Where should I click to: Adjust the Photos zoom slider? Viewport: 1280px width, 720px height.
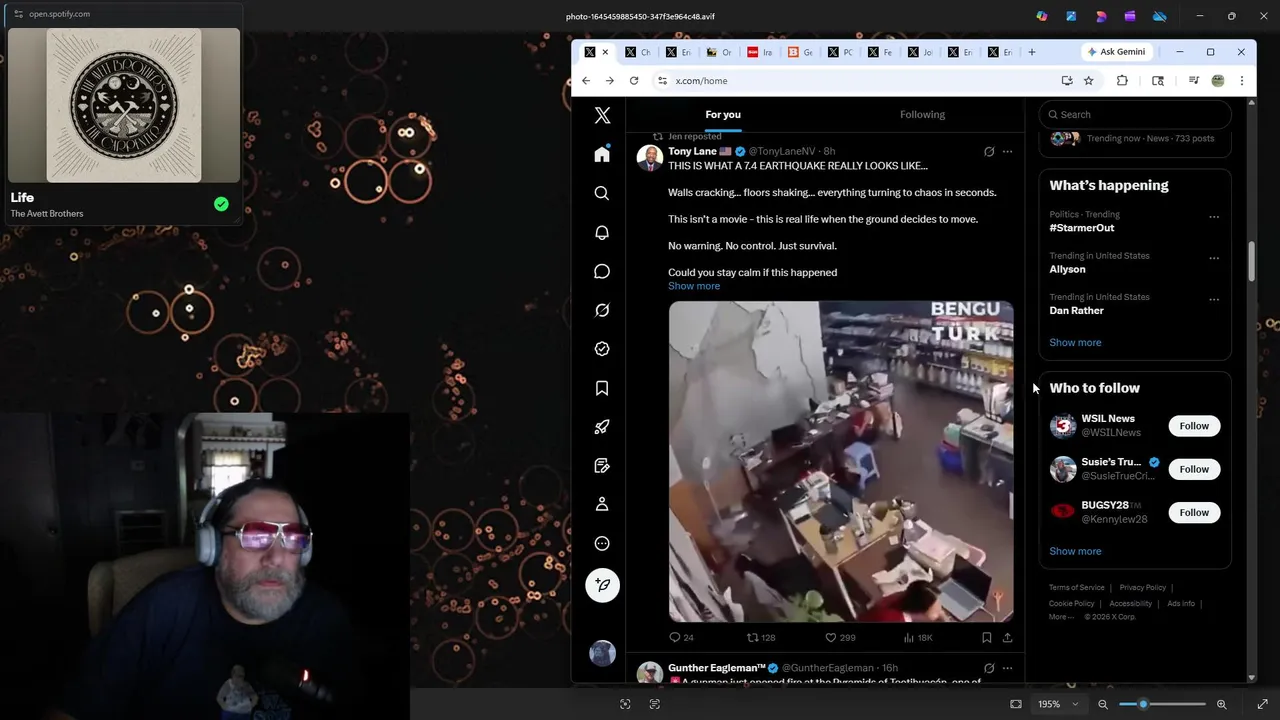[1162, 704]
